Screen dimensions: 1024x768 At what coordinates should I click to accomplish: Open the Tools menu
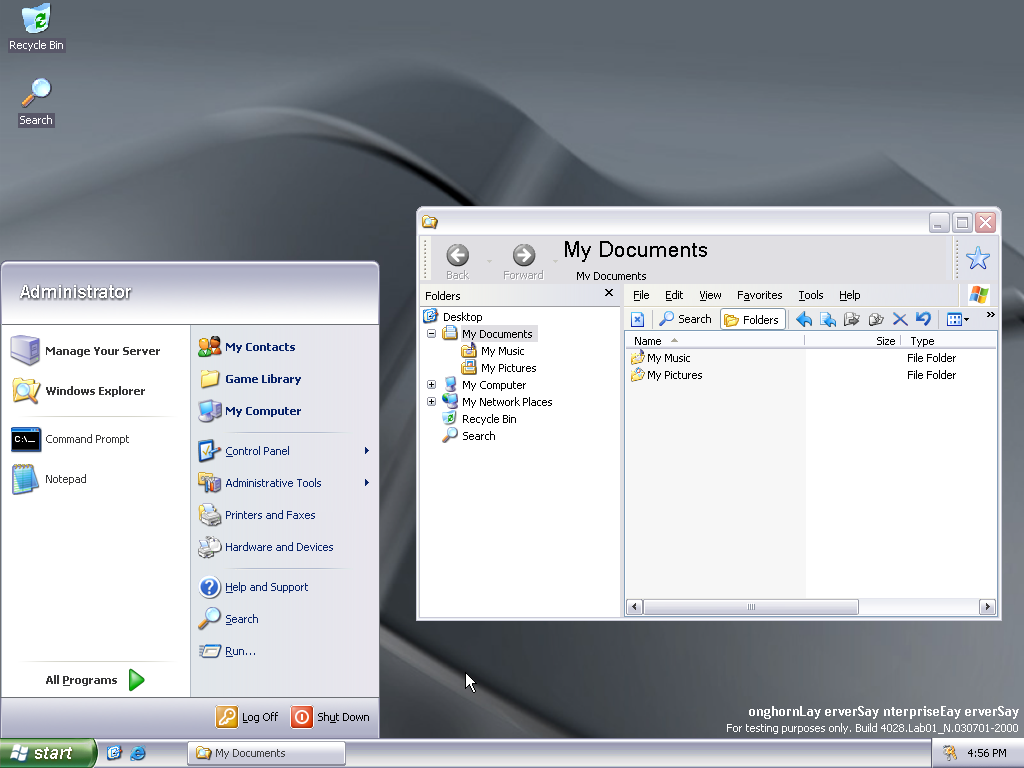point(810,295)
